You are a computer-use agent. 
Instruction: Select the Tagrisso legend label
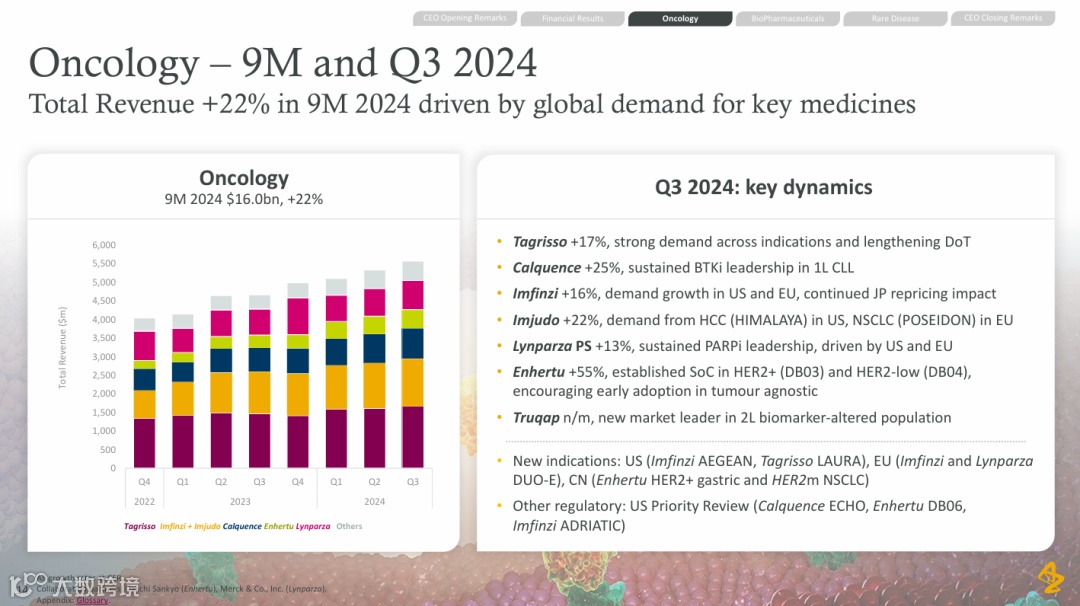(x=140, y=526)
